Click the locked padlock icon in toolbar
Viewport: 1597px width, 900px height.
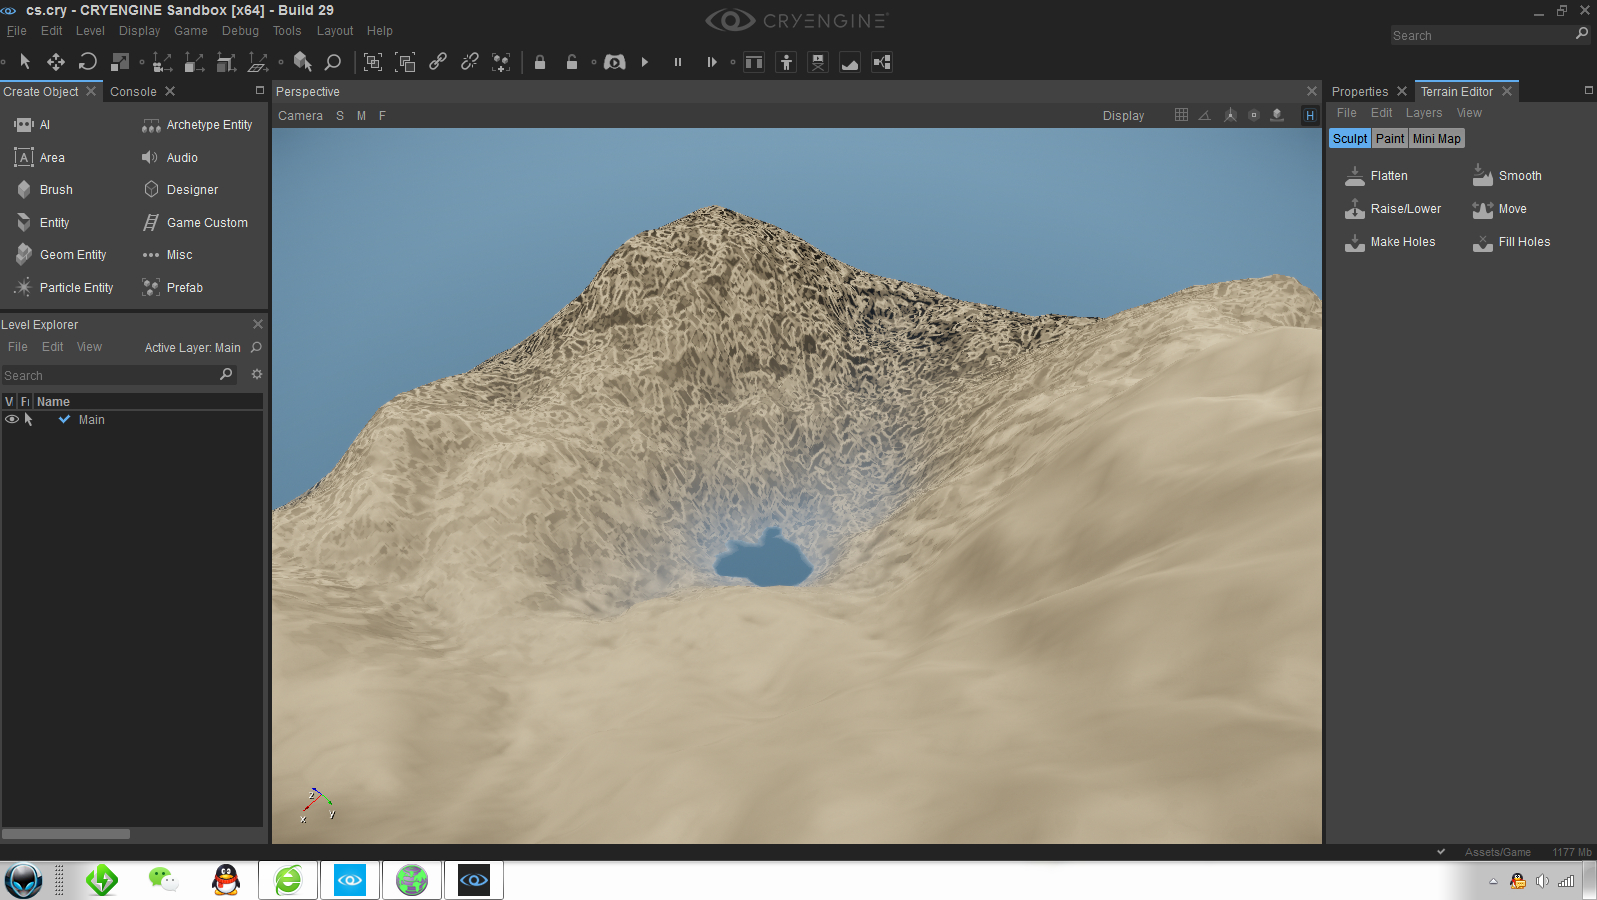click(540, 62)
